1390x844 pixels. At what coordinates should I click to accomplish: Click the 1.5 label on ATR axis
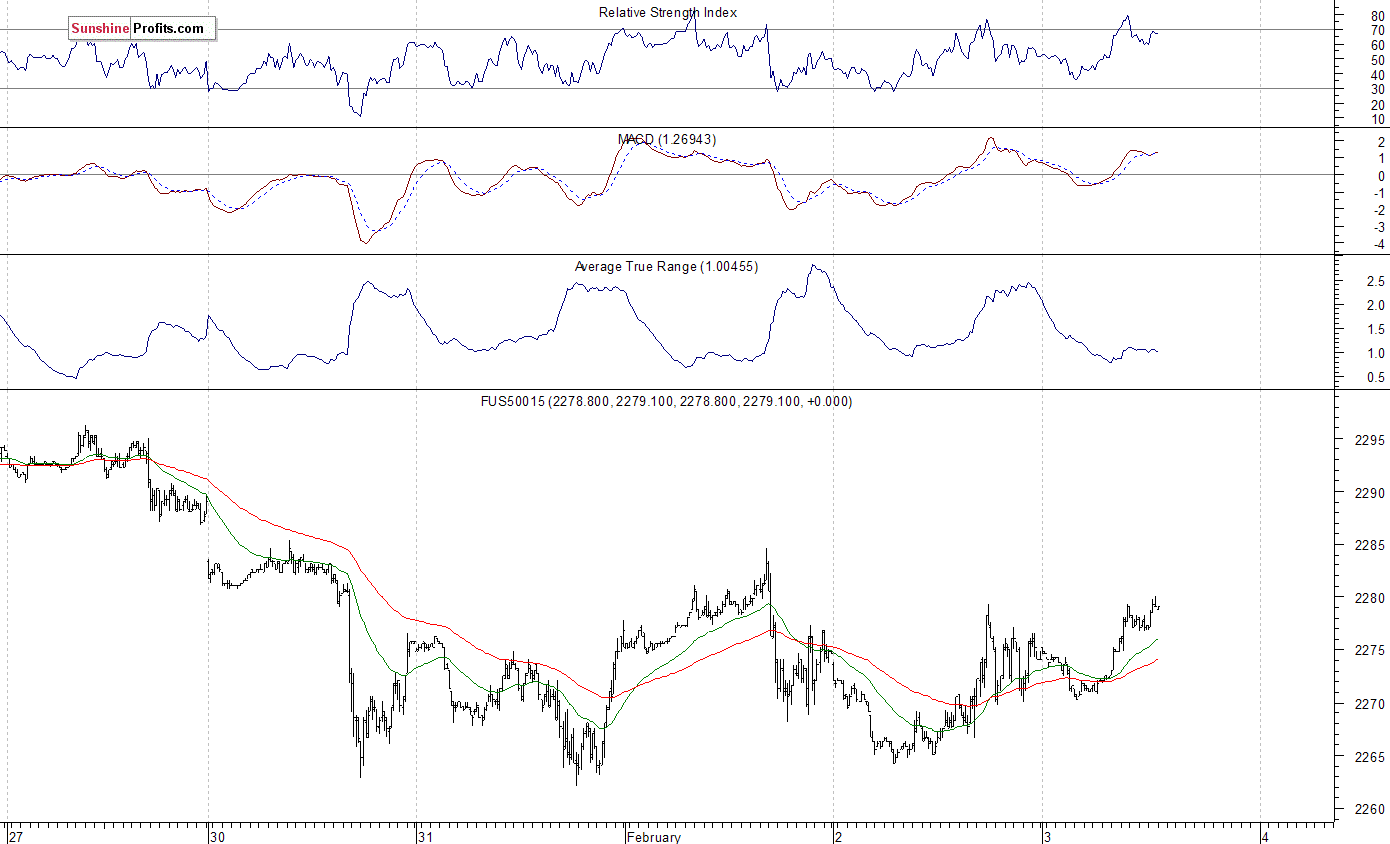(x=1376, y=330)
